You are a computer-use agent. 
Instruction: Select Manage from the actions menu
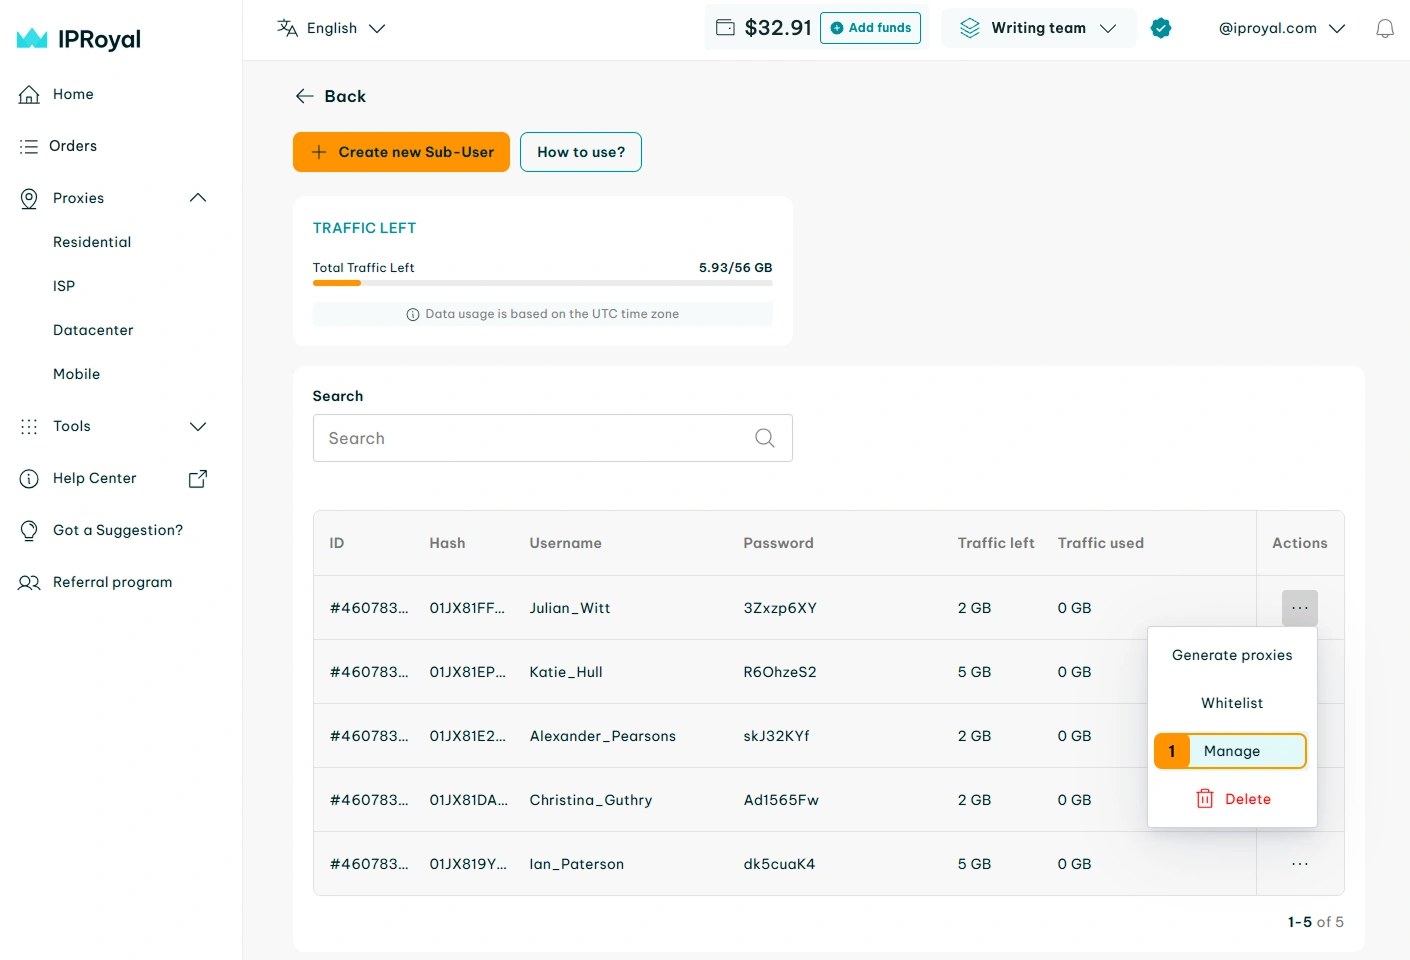click(x=1232, y=751)
